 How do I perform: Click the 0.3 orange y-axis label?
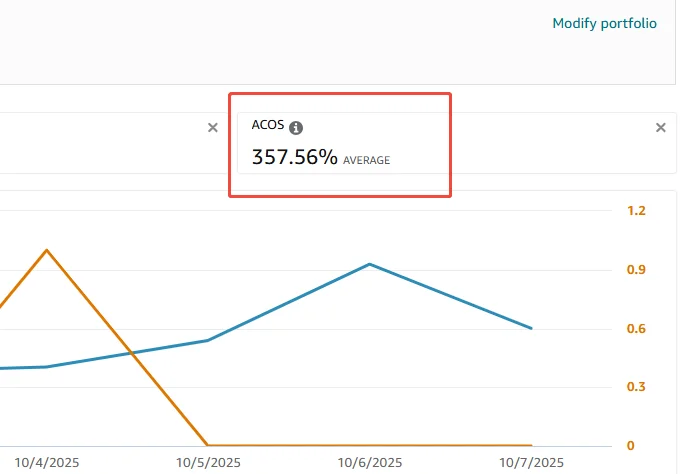(x=636, y=387)
